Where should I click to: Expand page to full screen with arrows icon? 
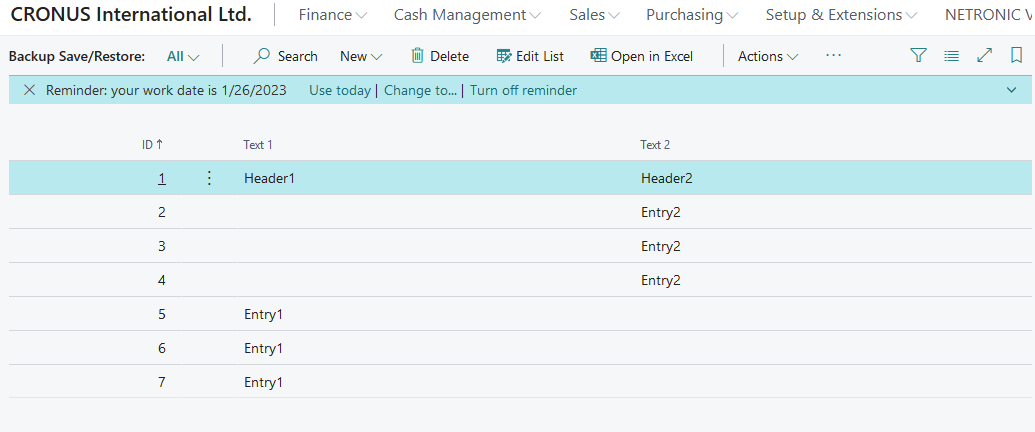(x=985, y=56)
